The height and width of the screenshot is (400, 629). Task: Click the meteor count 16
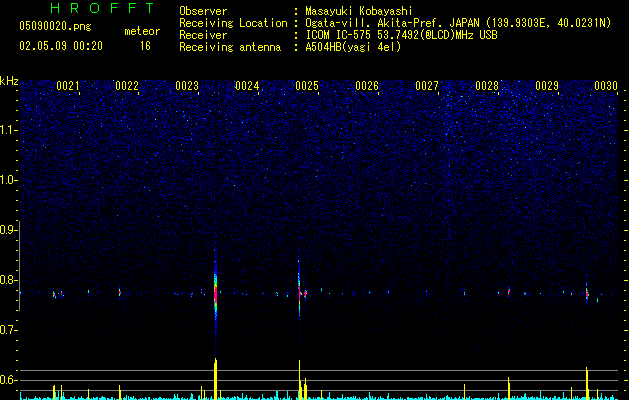145,46
